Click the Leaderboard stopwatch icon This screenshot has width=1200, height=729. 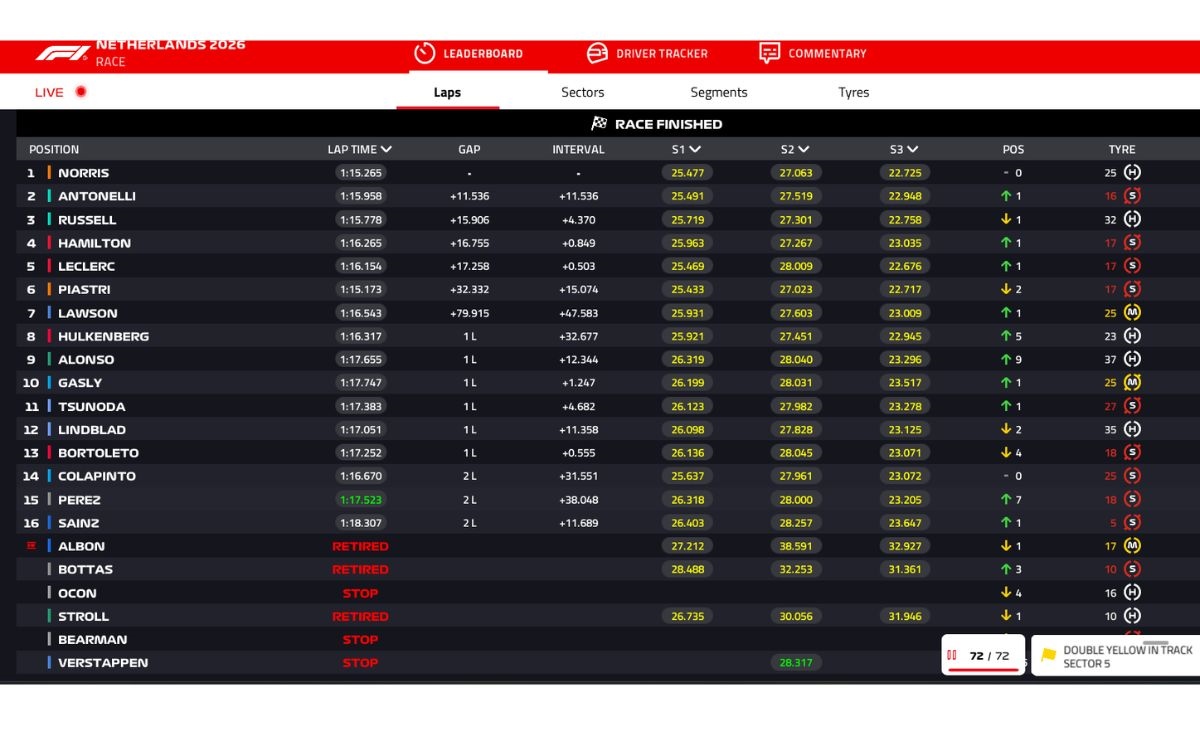click(425, 53)
